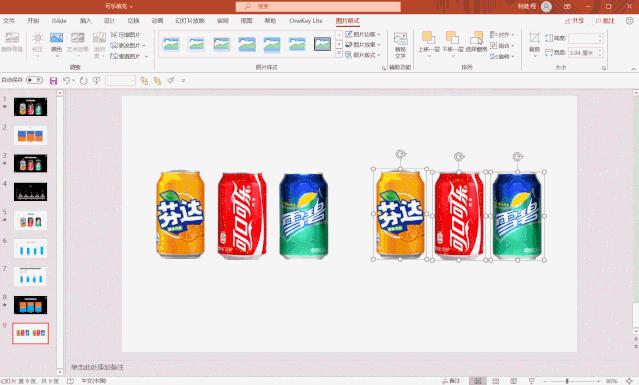The width and height of the screenshot is (639, 385).
Task: Apply the first picture style in gallery
Action: tap(171, 44)
